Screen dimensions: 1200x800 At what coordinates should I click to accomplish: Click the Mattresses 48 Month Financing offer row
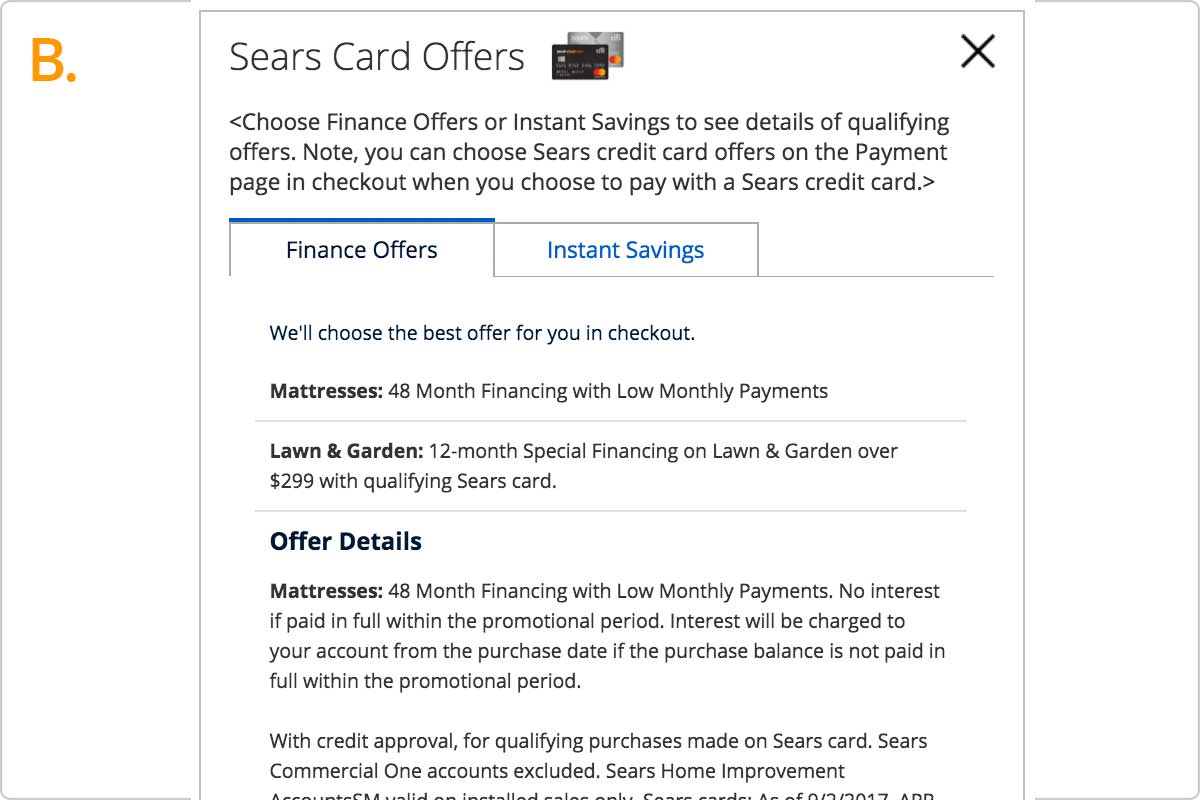click(611, 391)
